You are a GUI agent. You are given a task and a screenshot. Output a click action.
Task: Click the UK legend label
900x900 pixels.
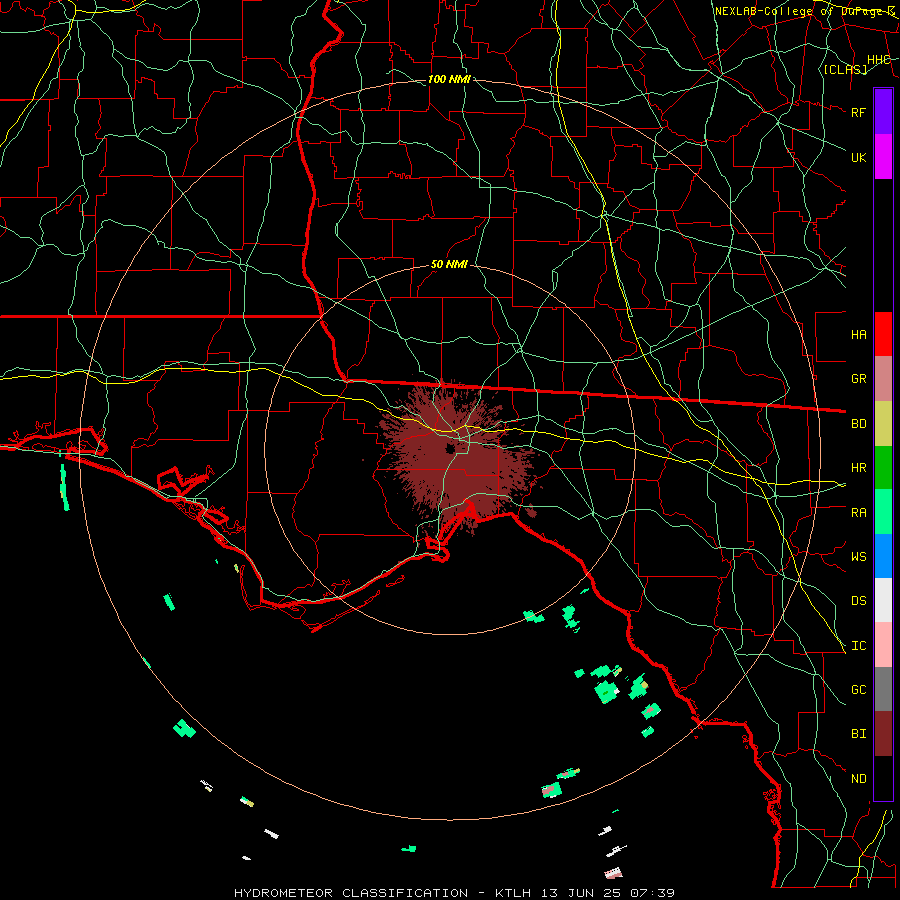point(858,157)
